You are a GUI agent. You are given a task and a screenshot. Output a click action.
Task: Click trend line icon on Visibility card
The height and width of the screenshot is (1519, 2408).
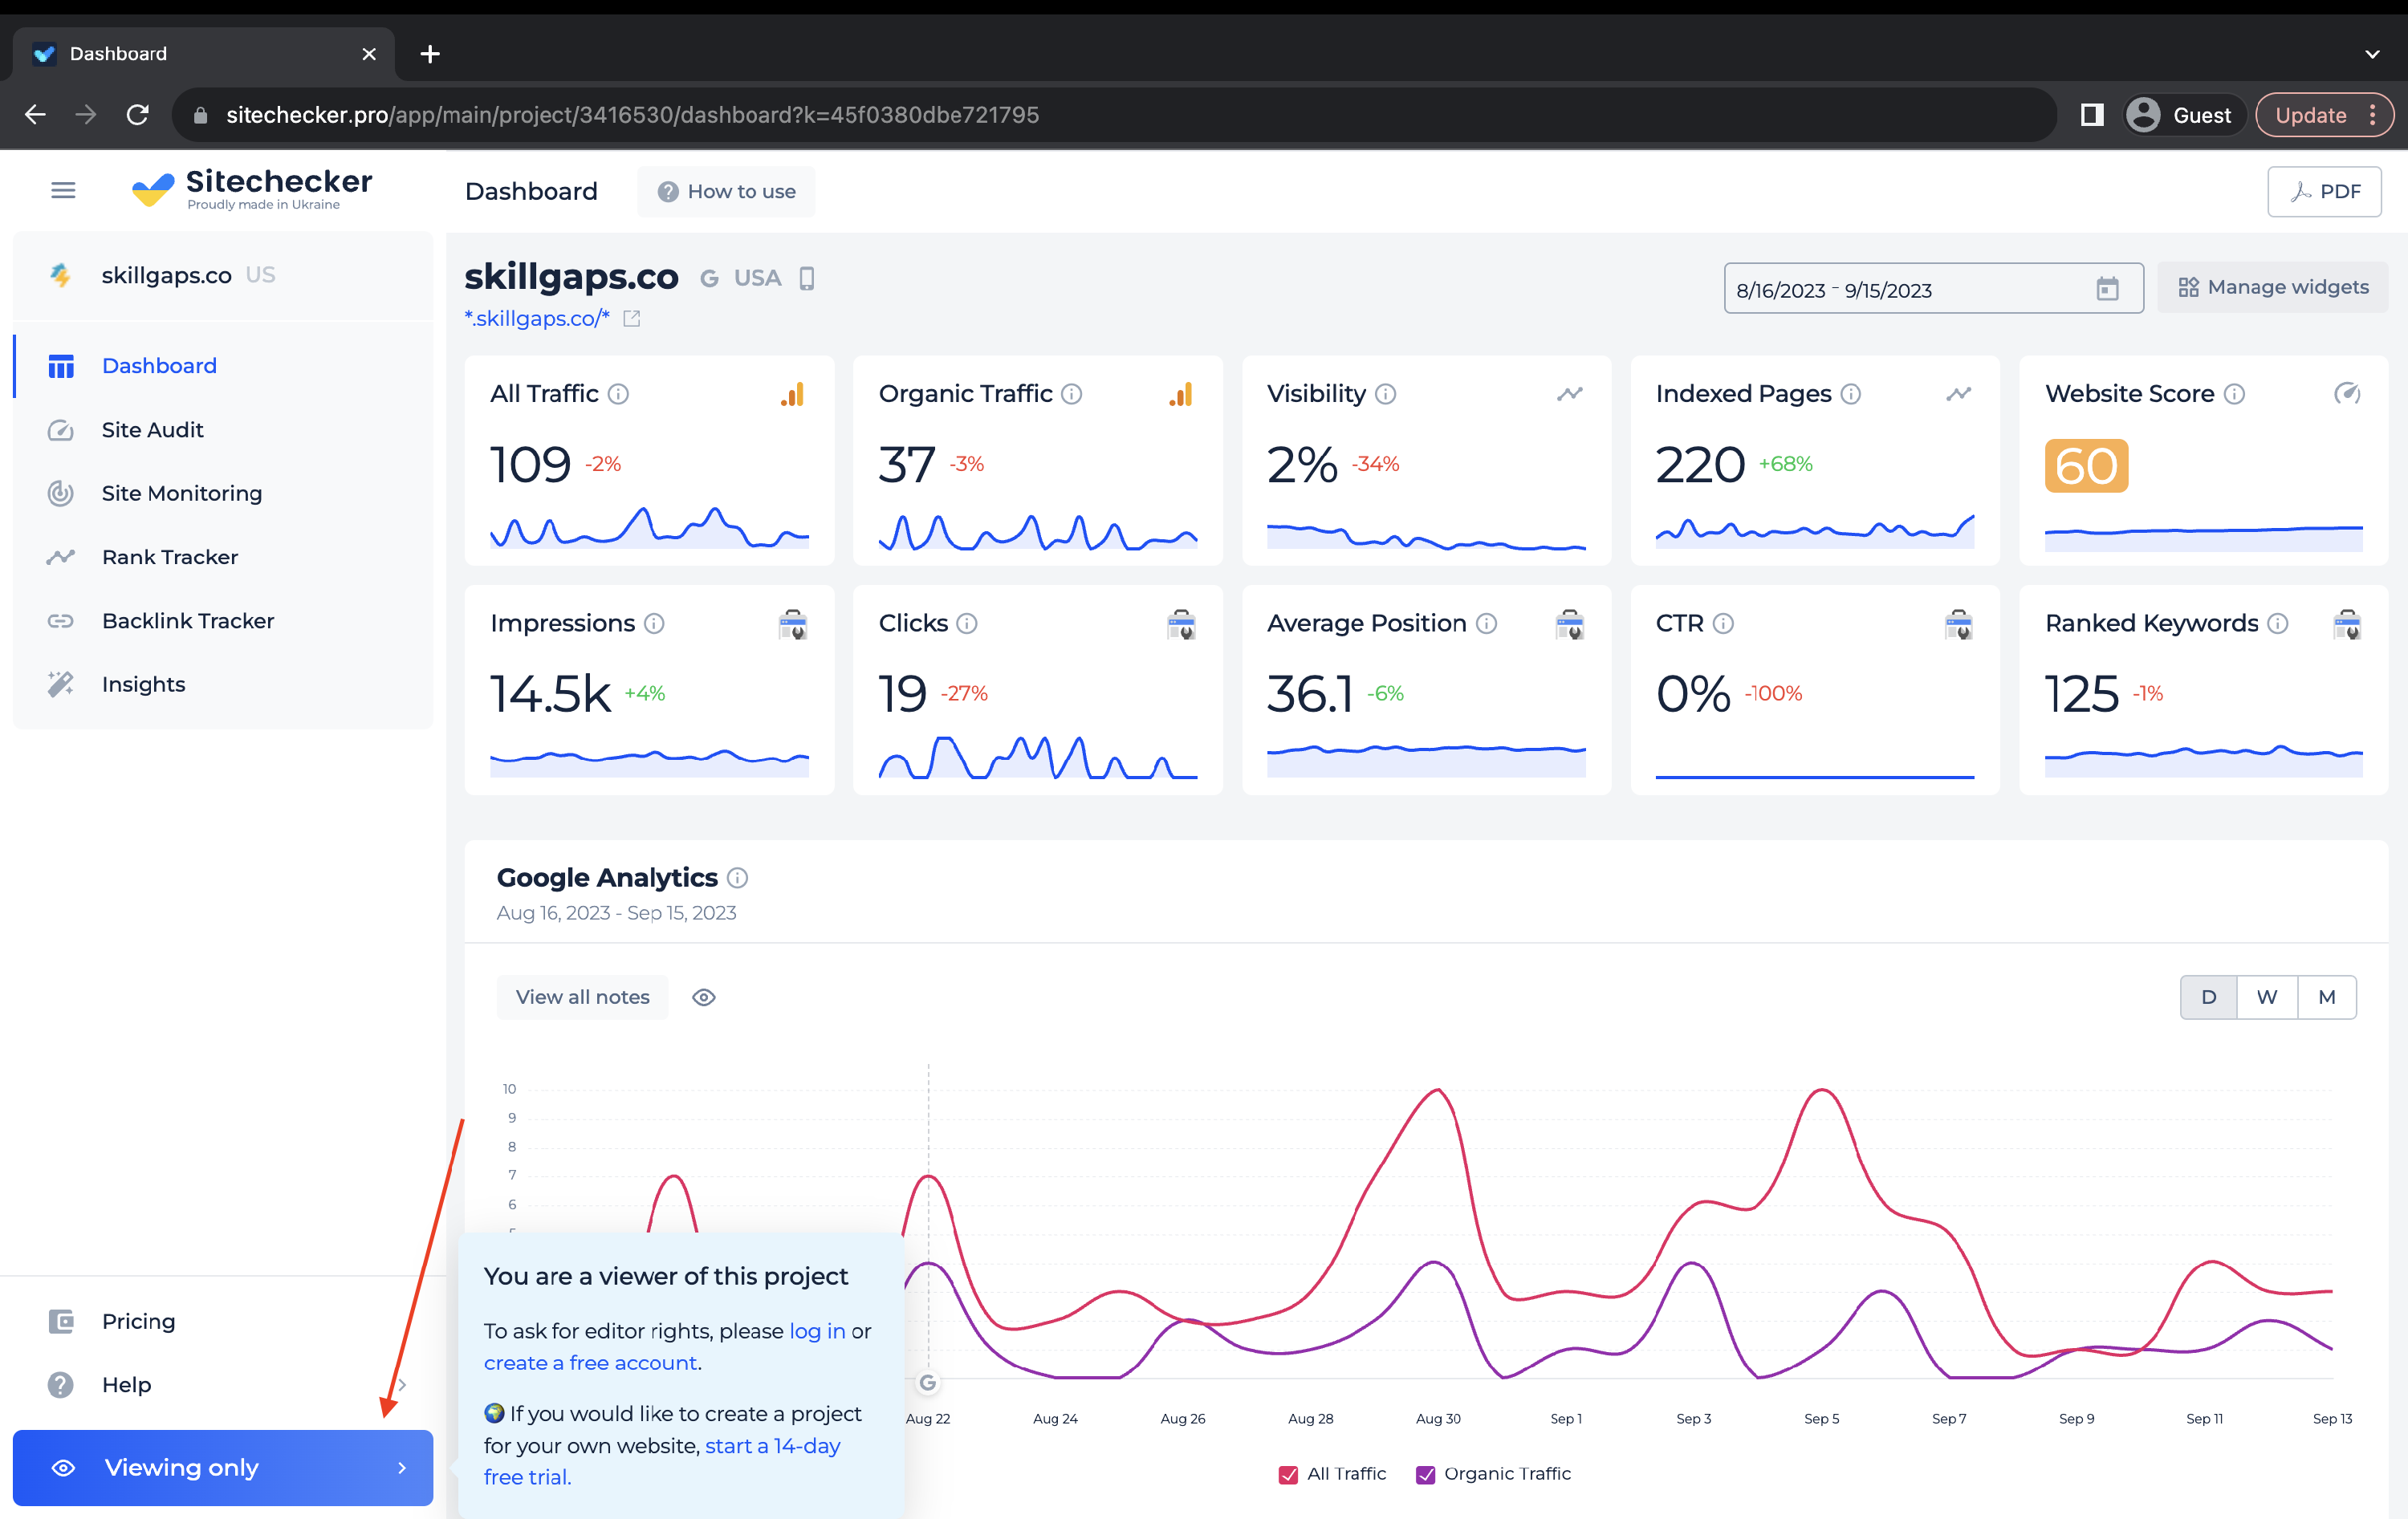tap(1570, 394)
